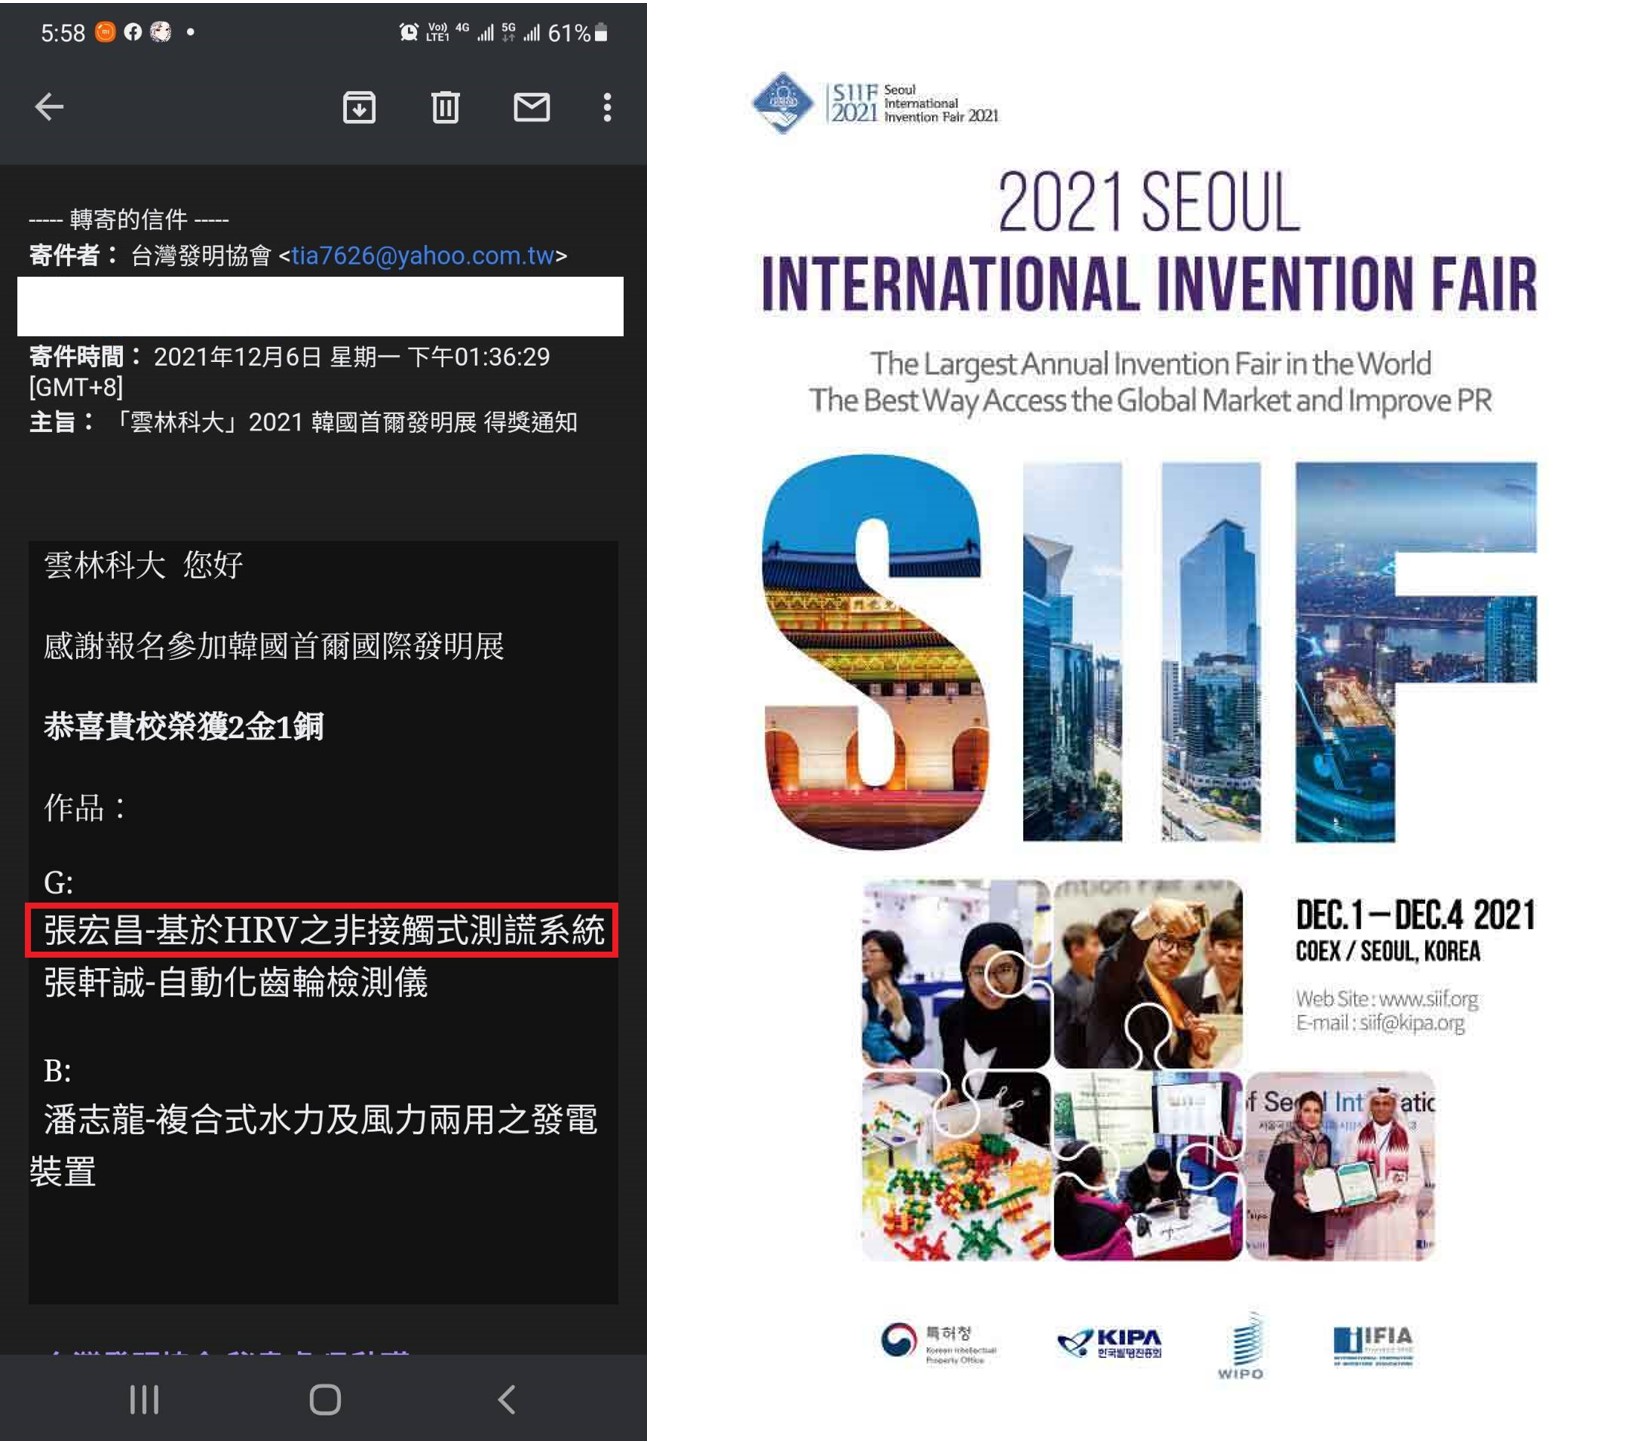Click the WIPO logo at poster bottom
Viewport: 1640px width, 1442px height.
[x=1240, y=1346]
